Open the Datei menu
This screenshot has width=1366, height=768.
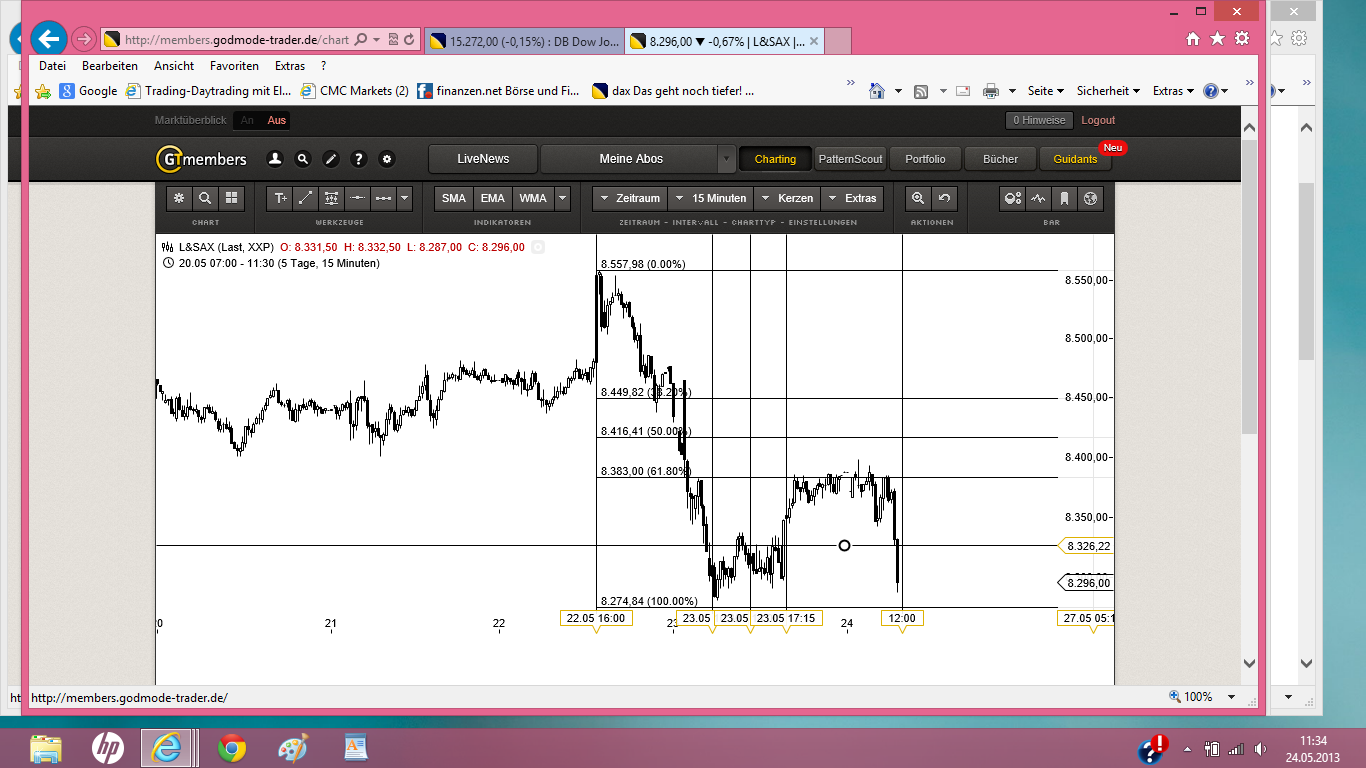[x=52, y=66]
